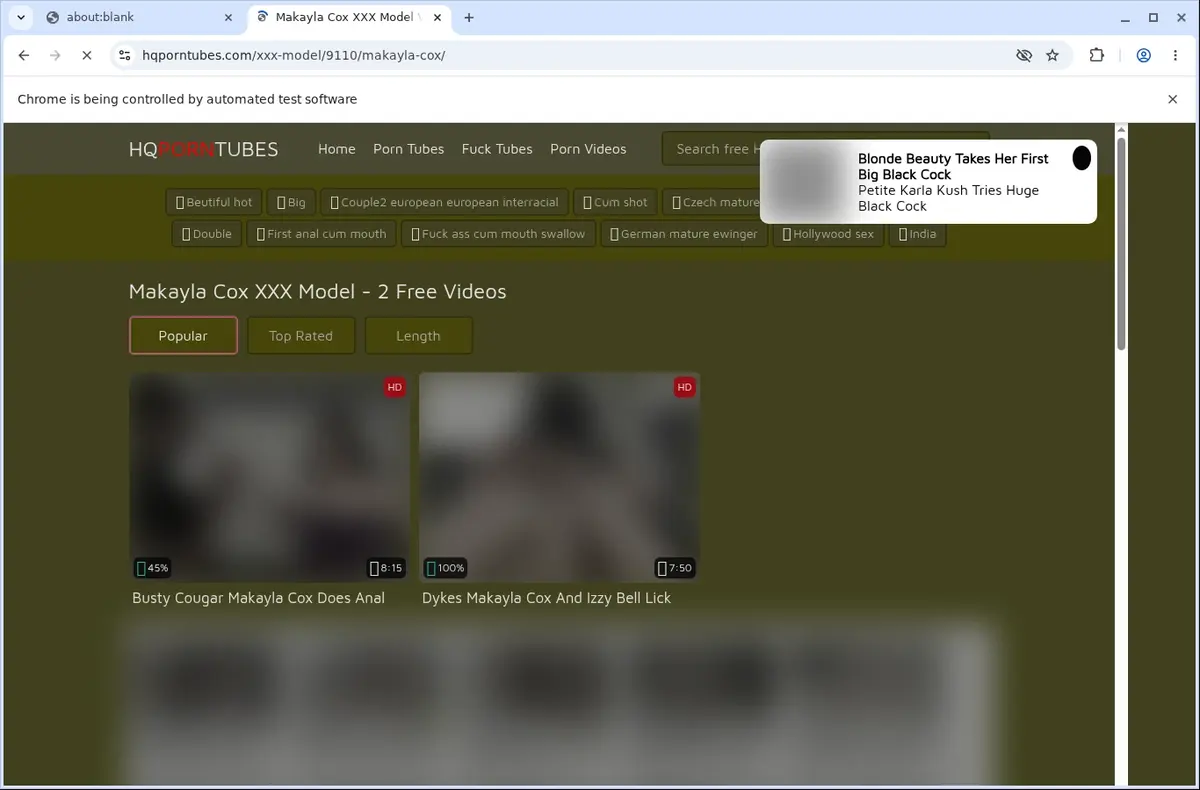Open the Hollywood sex tag

(828, 234)
